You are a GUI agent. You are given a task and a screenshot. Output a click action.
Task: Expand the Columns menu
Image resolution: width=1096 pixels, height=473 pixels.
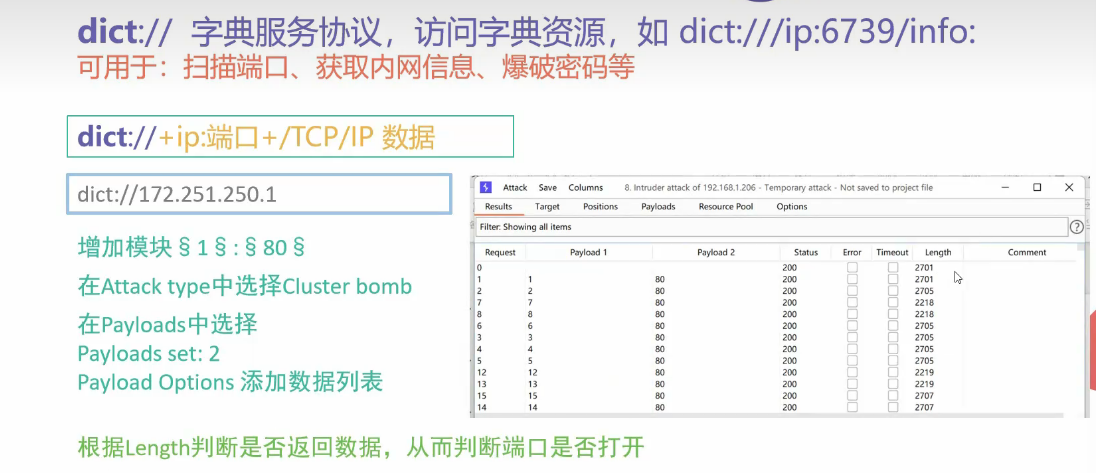586,187
